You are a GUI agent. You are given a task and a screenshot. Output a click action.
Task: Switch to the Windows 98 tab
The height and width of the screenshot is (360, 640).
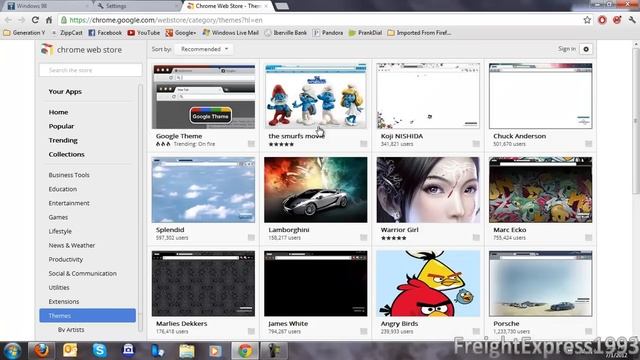tap(46, 6)
